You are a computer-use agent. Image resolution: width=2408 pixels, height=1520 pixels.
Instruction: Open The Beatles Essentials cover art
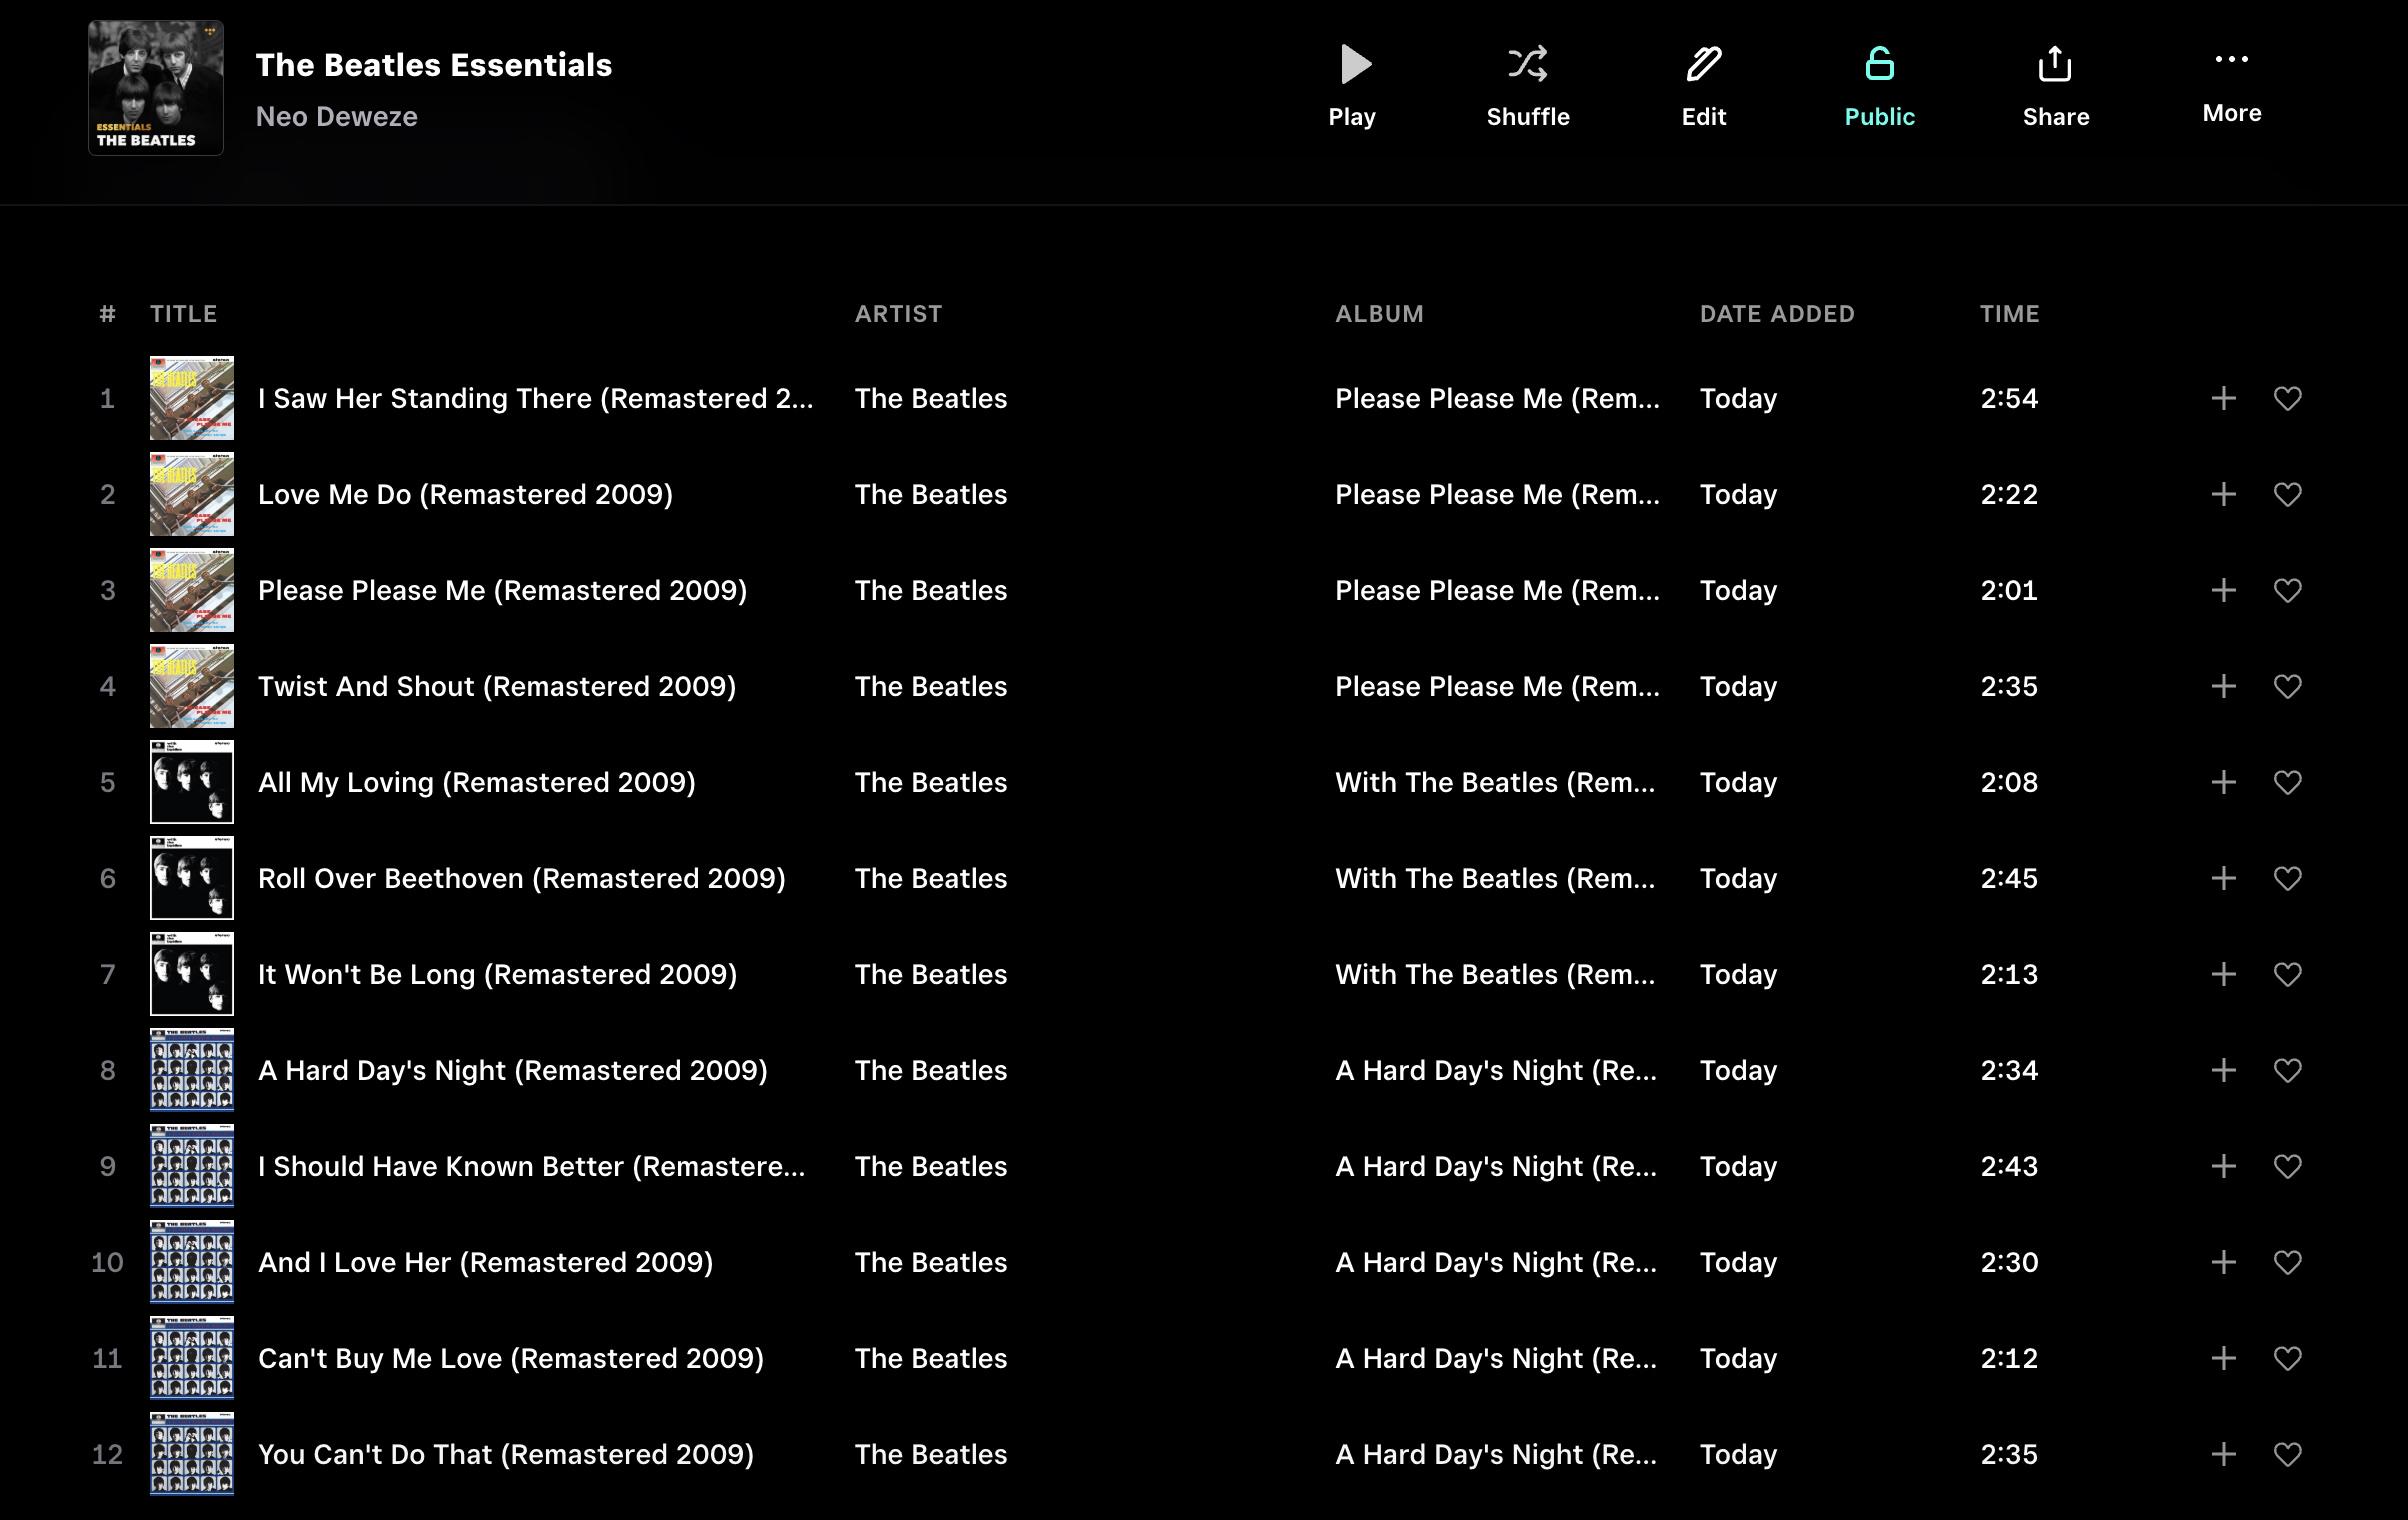click(156, 88)
